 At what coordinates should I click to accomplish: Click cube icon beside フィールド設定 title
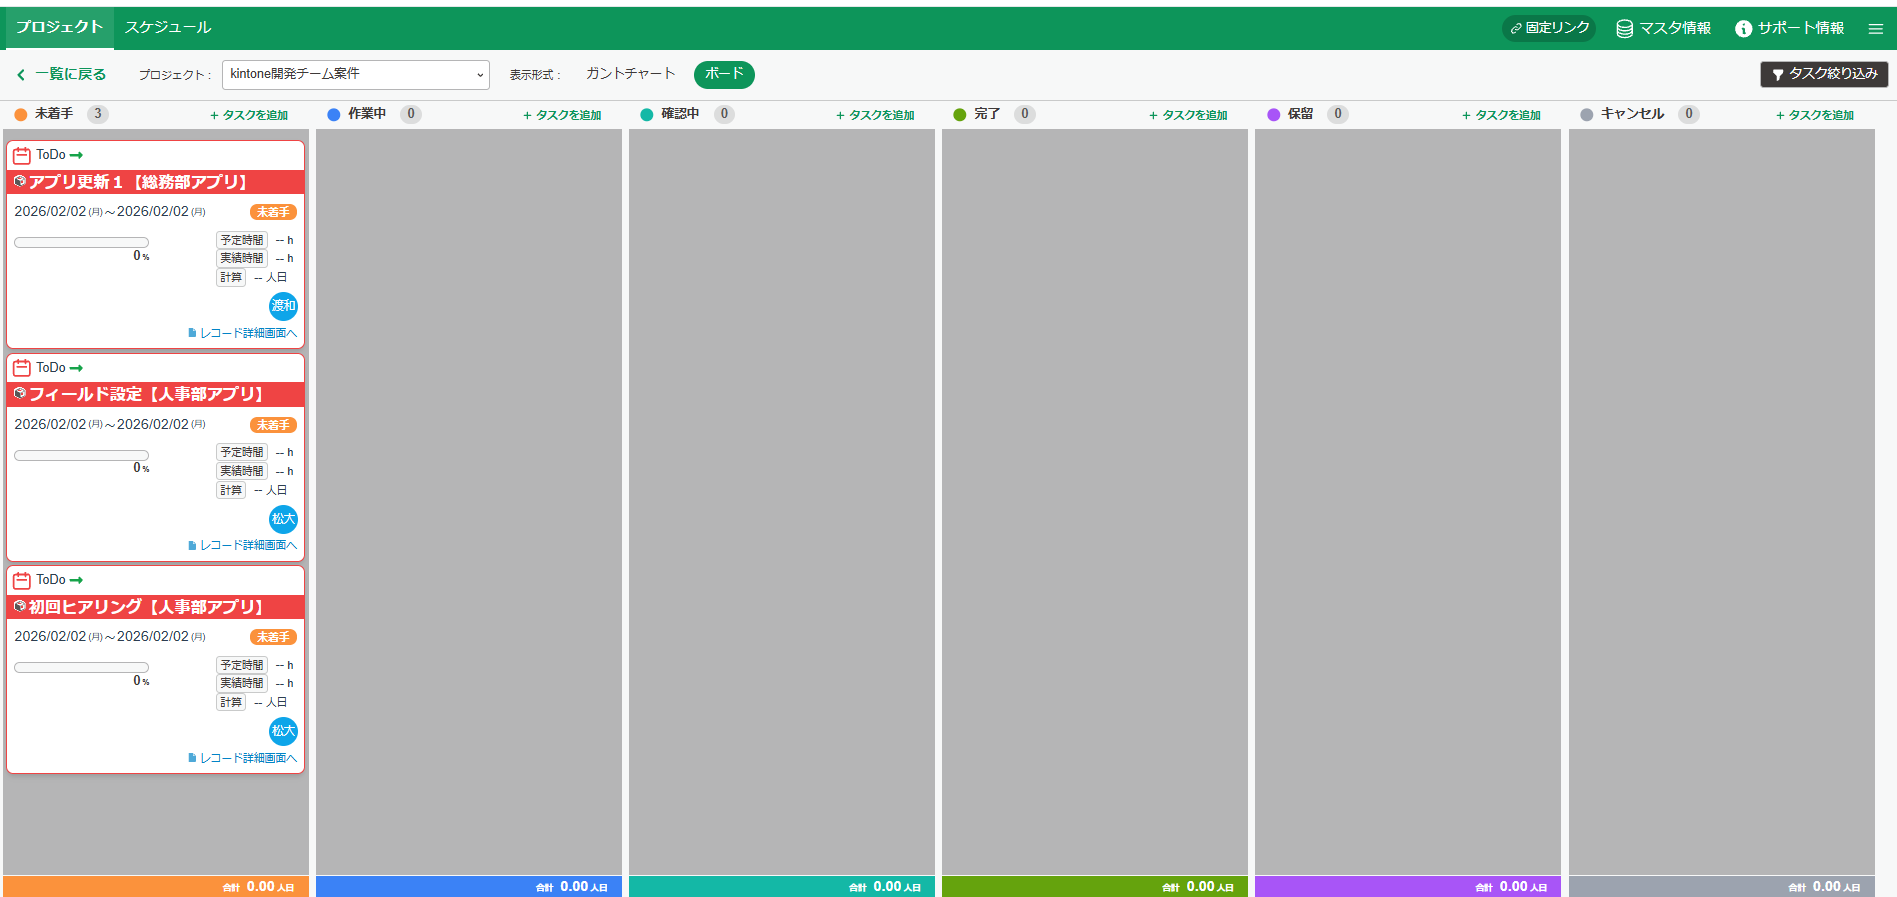coord(20,394)
